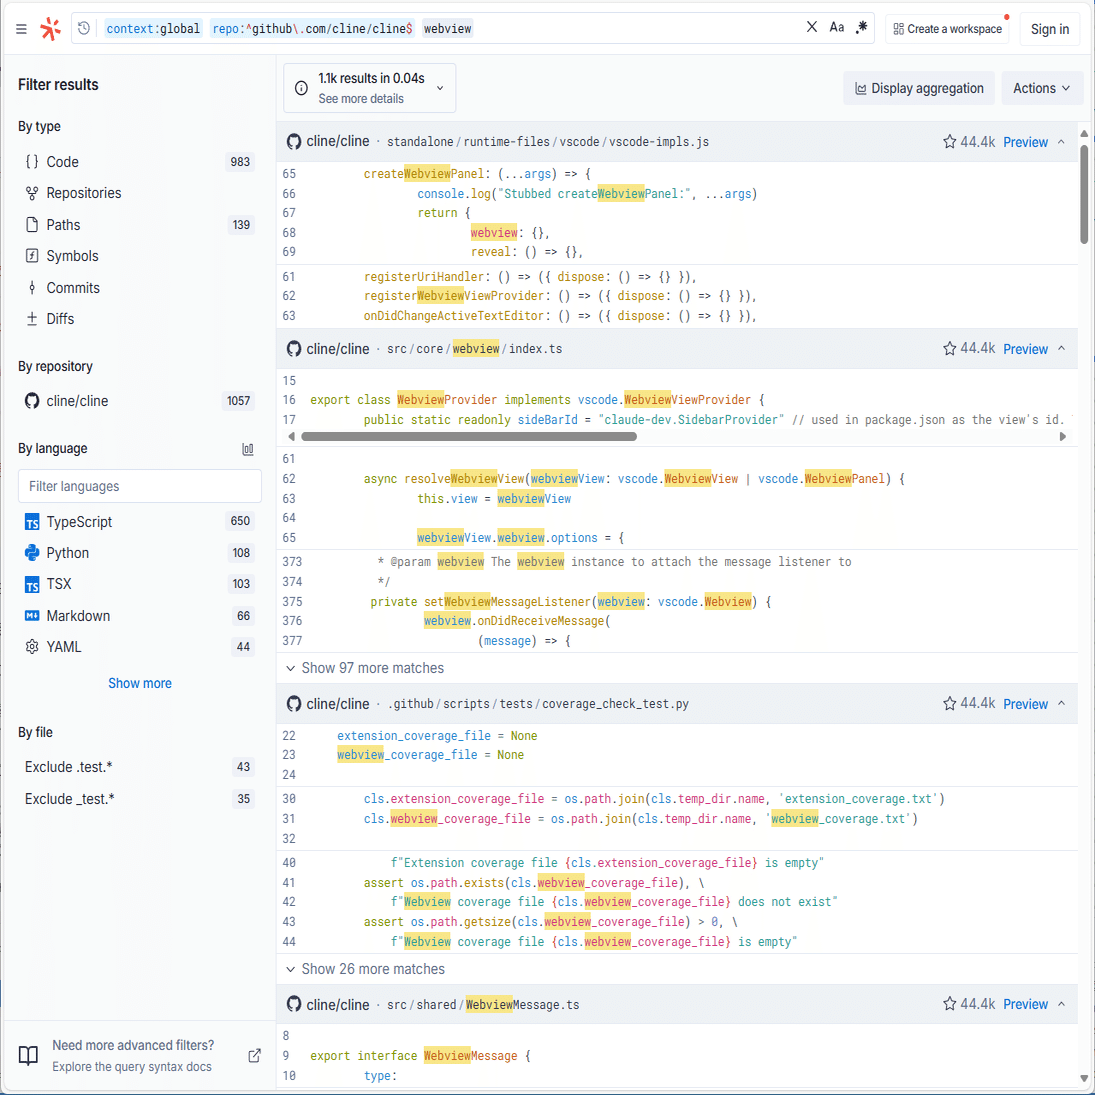The height and width of the screenshot is (1095, 1095).
Task: Toggle regular expression search mode
Action: tap(862, 27)
